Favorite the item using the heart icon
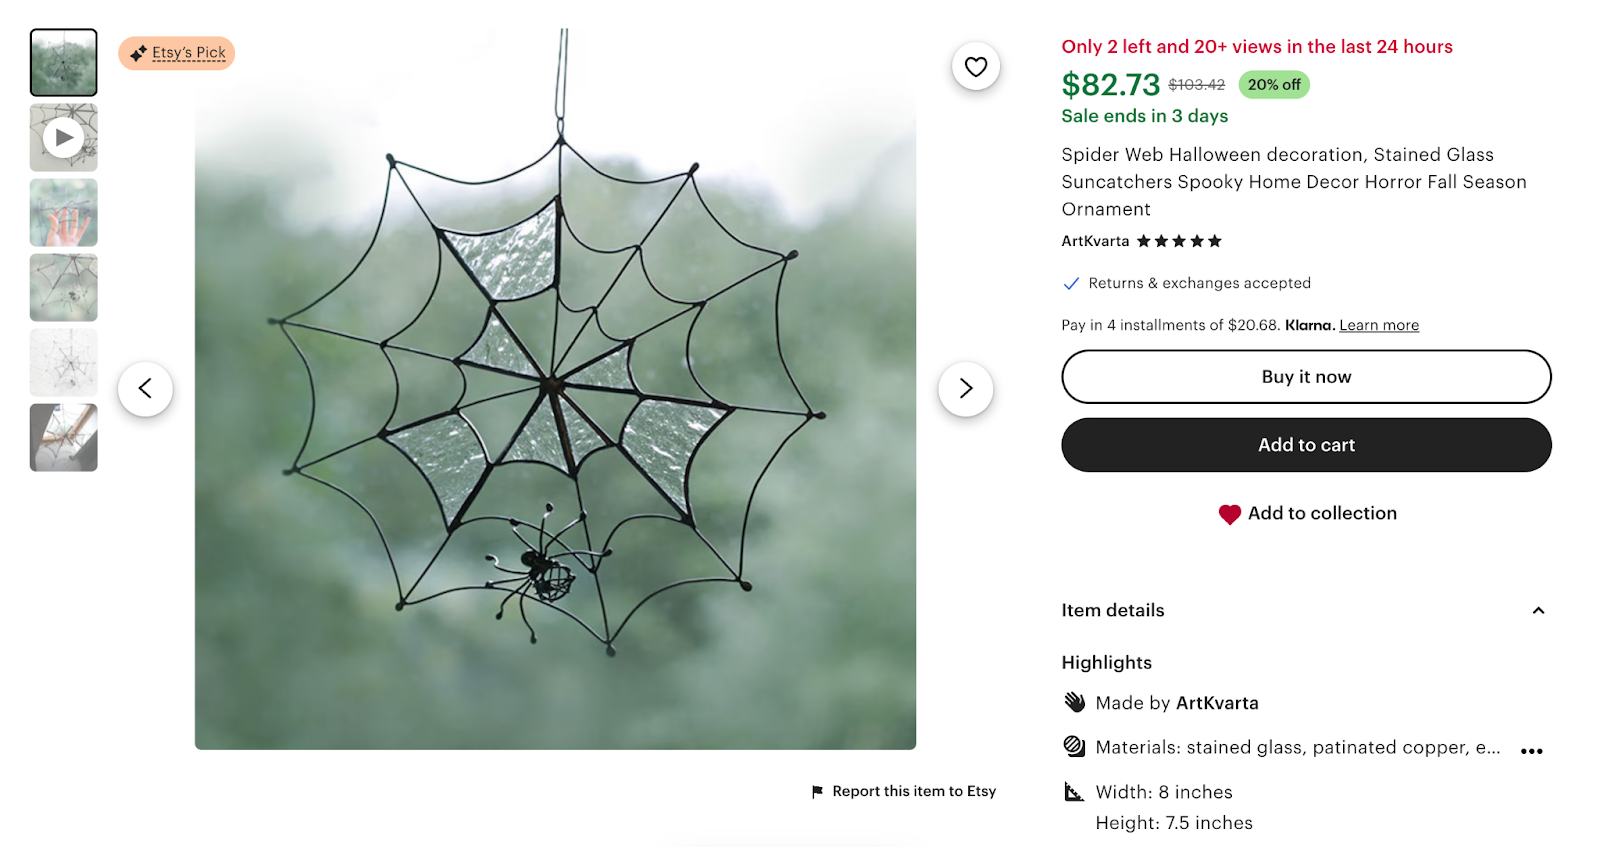The width and height of the screenshot is (1600, 847). (x=975, y=65)
